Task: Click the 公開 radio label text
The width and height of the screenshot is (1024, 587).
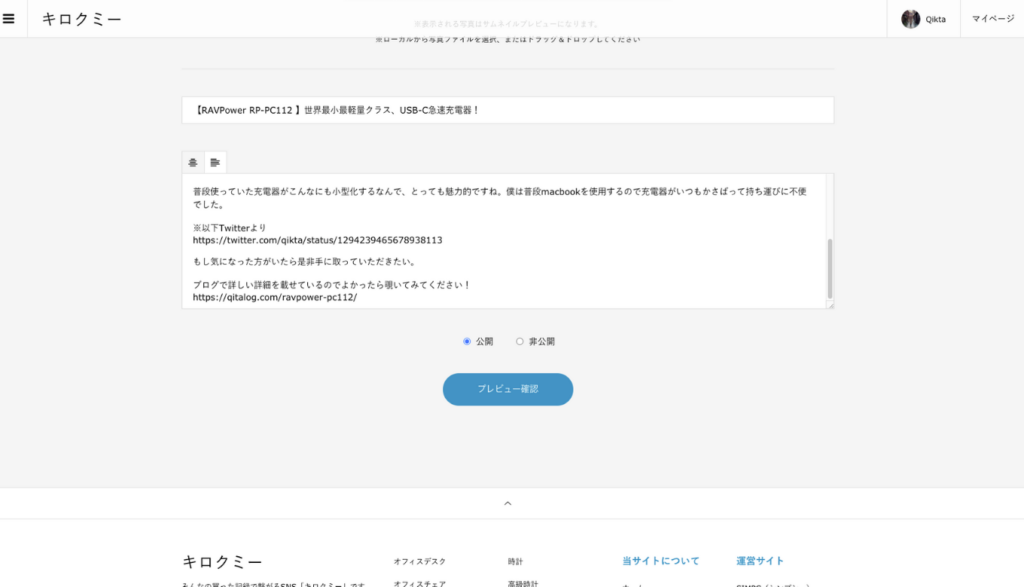Action: tap(484, 341)
